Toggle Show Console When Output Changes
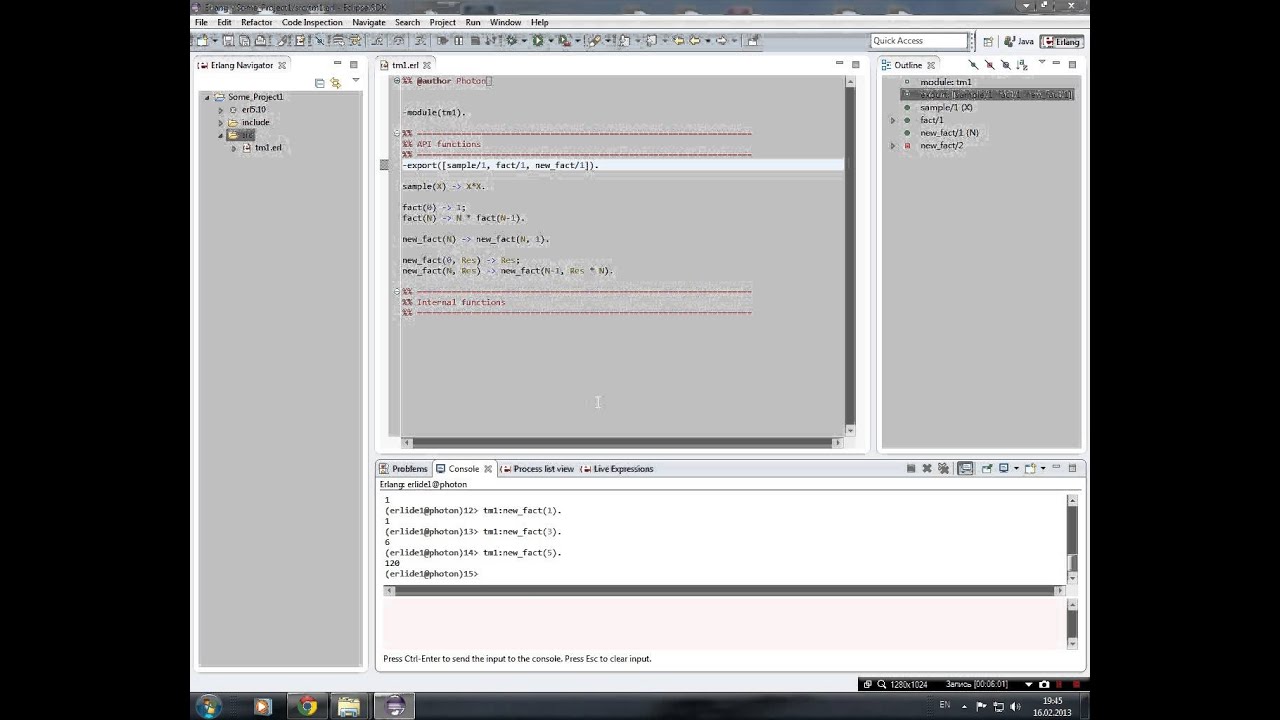The image size is (1280, 720). [x=965, y=468]
